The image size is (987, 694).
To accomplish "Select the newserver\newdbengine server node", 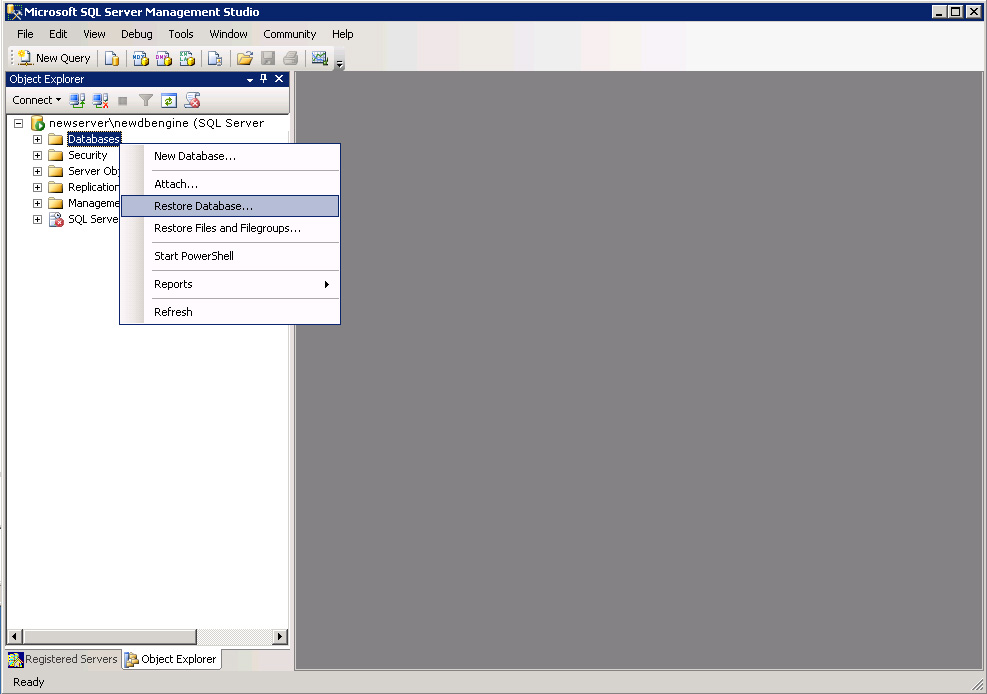I will click(157, 123).
